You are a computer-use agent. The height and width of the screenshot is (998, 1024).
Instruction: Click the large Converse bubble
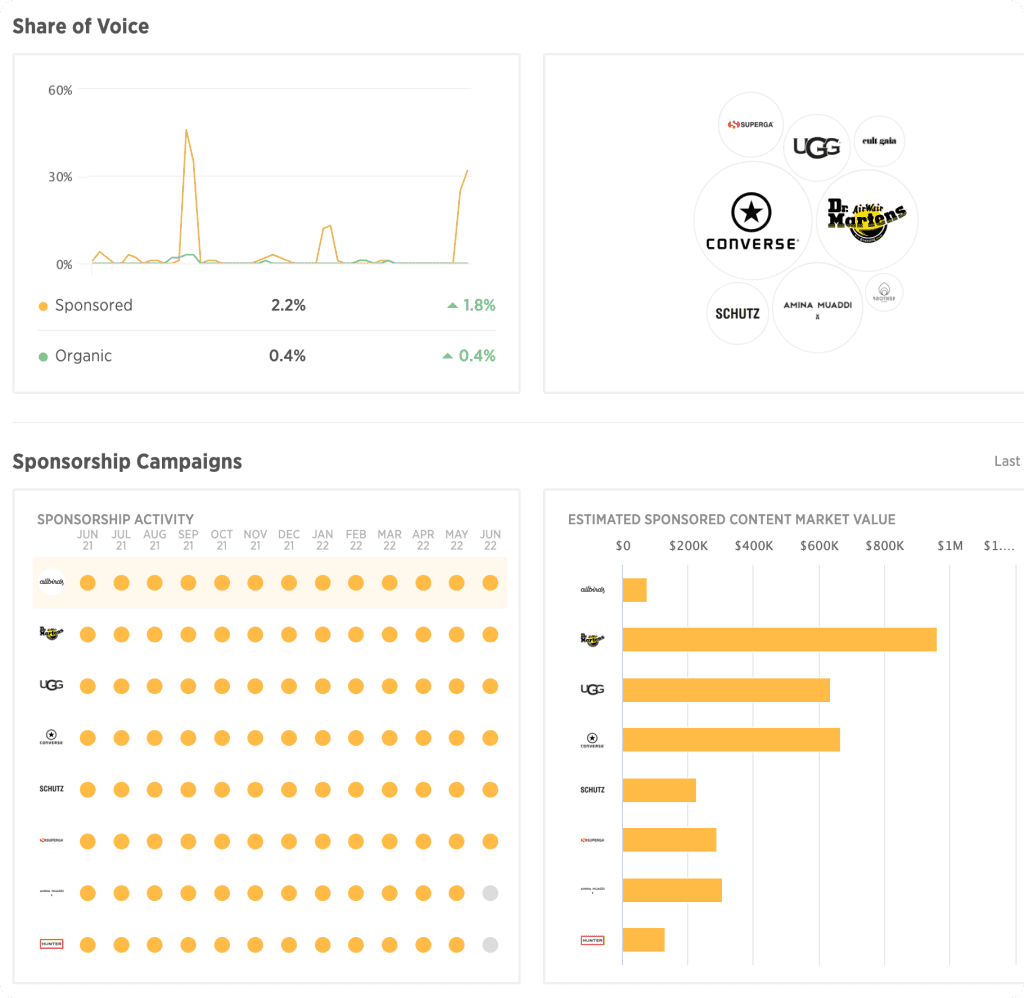[x=752, y=221]
